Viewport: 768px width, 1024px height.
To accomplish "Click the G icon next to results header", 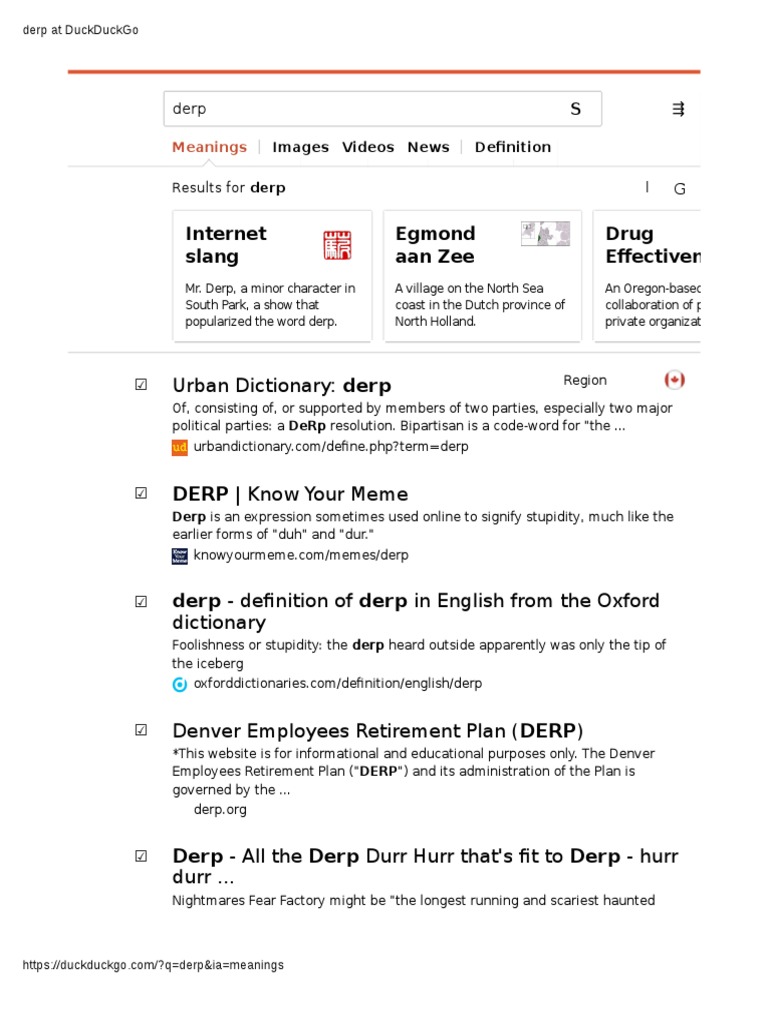I will pyautogui.click(x=679, y=189).
